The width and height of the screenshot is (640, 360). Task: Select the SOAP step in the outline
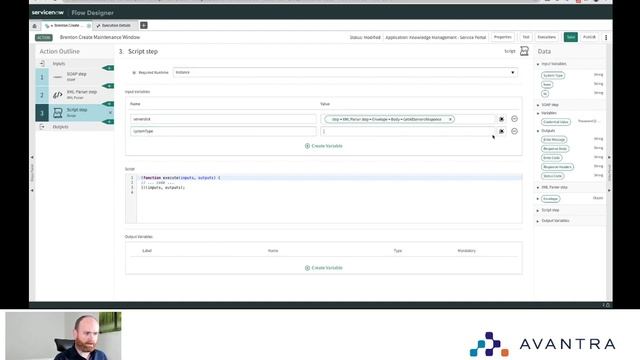click(76, 77)
